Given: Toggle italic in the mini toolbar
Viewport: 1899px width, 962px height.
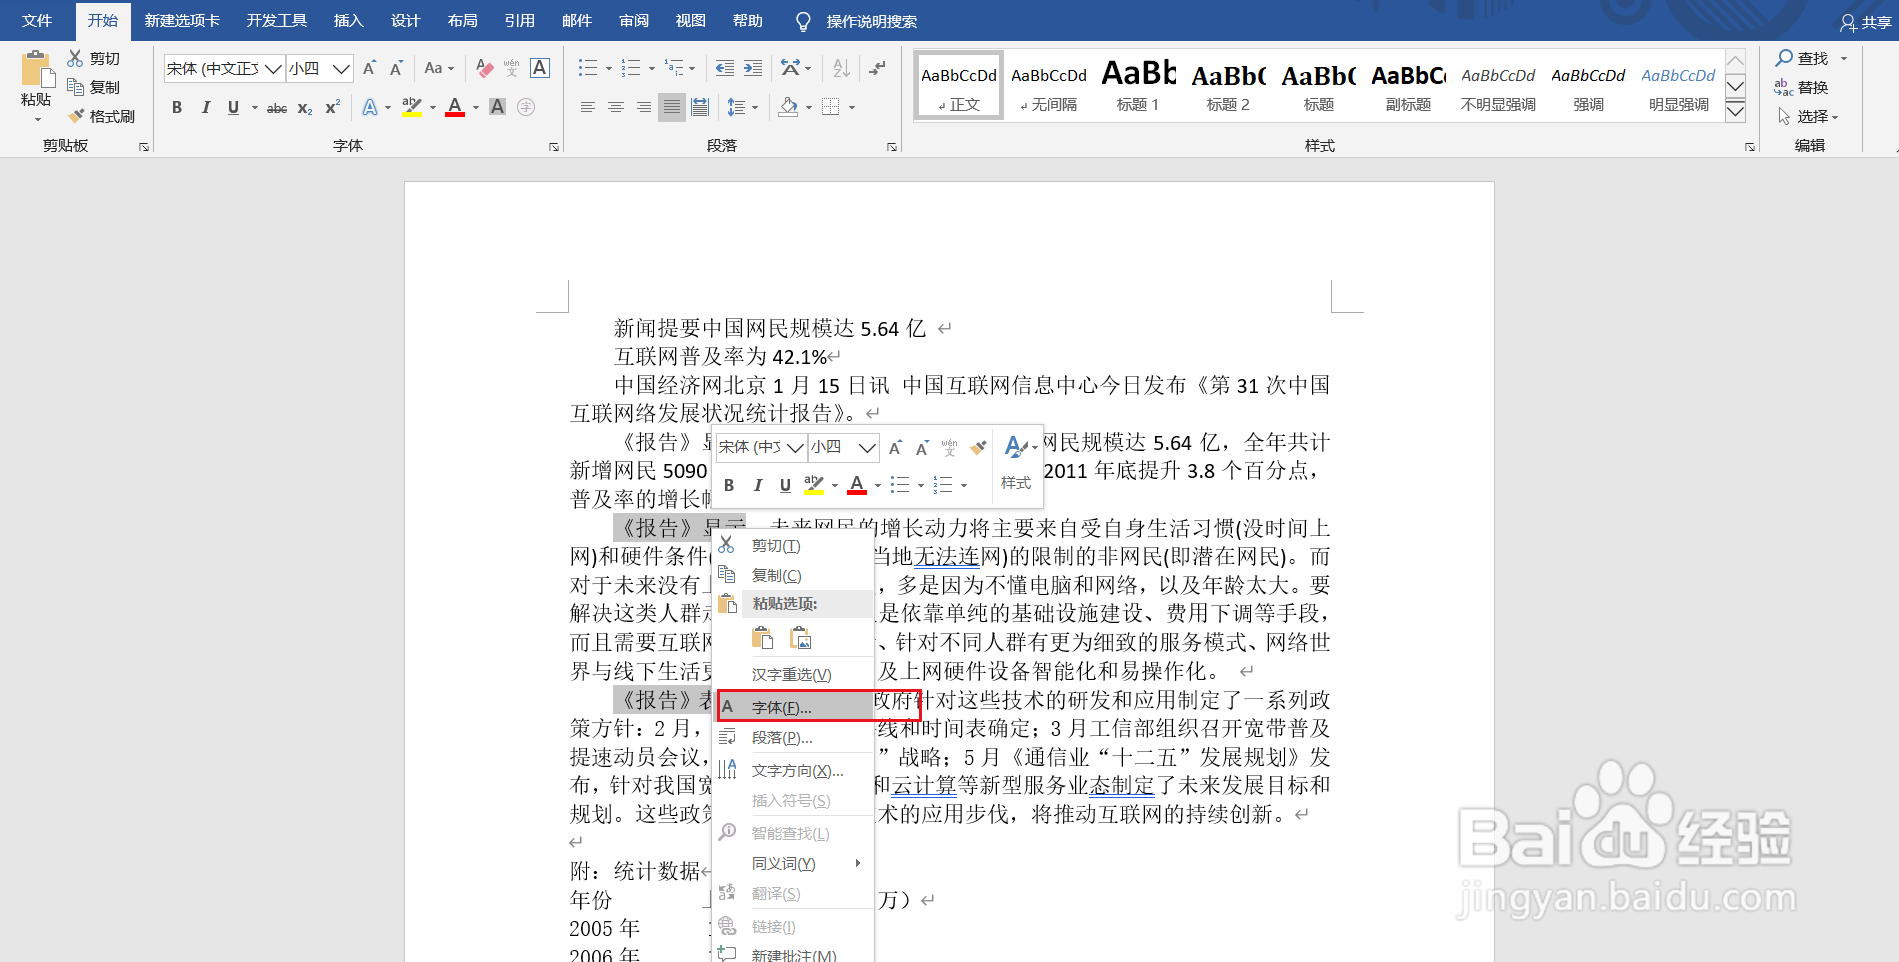Looking at the screenshot, I should (x=757, y=485).
